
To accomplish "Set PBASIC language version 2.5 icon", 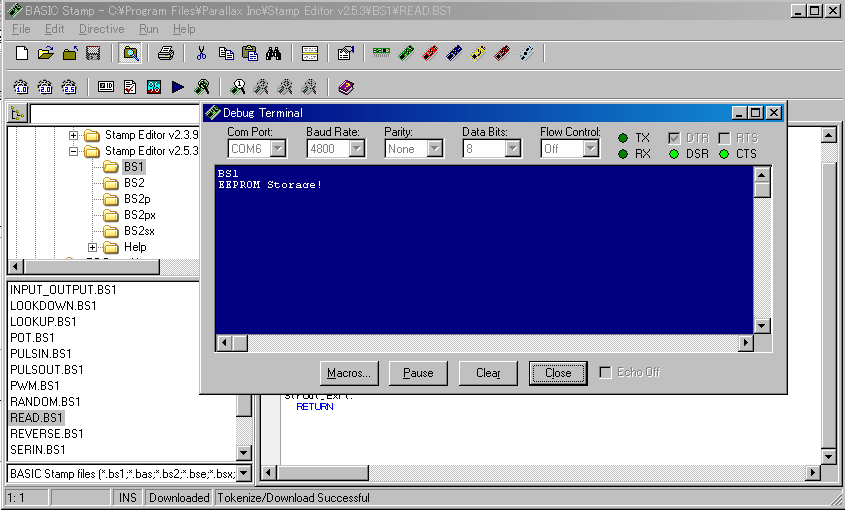I will coord(70,87).
